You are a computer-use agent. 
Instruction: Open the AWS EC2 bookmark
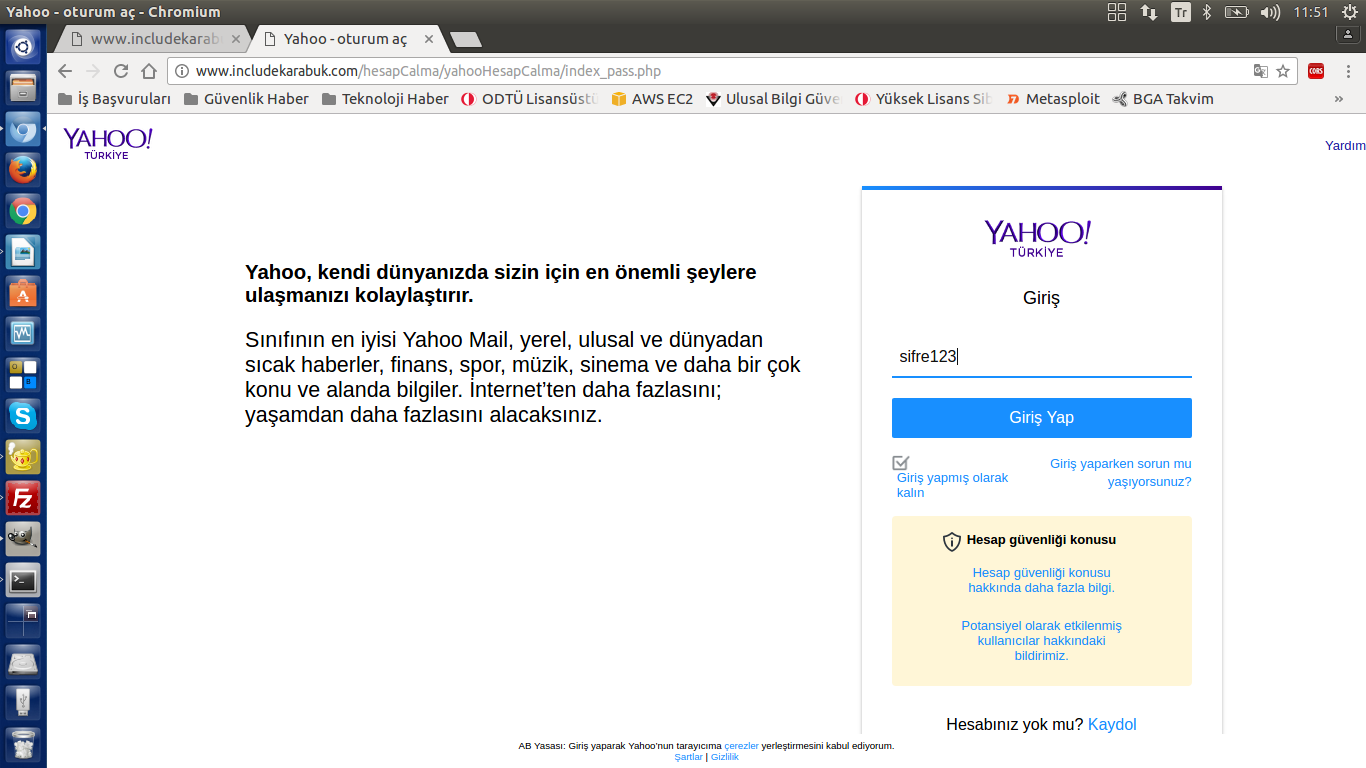652,99
